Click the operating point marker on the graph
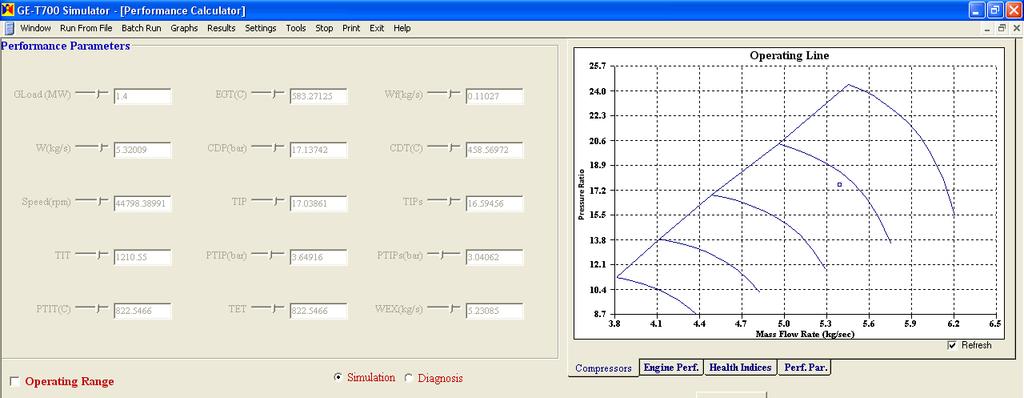The height and width of the screenshot is (398, 1024). pos(840,185)
